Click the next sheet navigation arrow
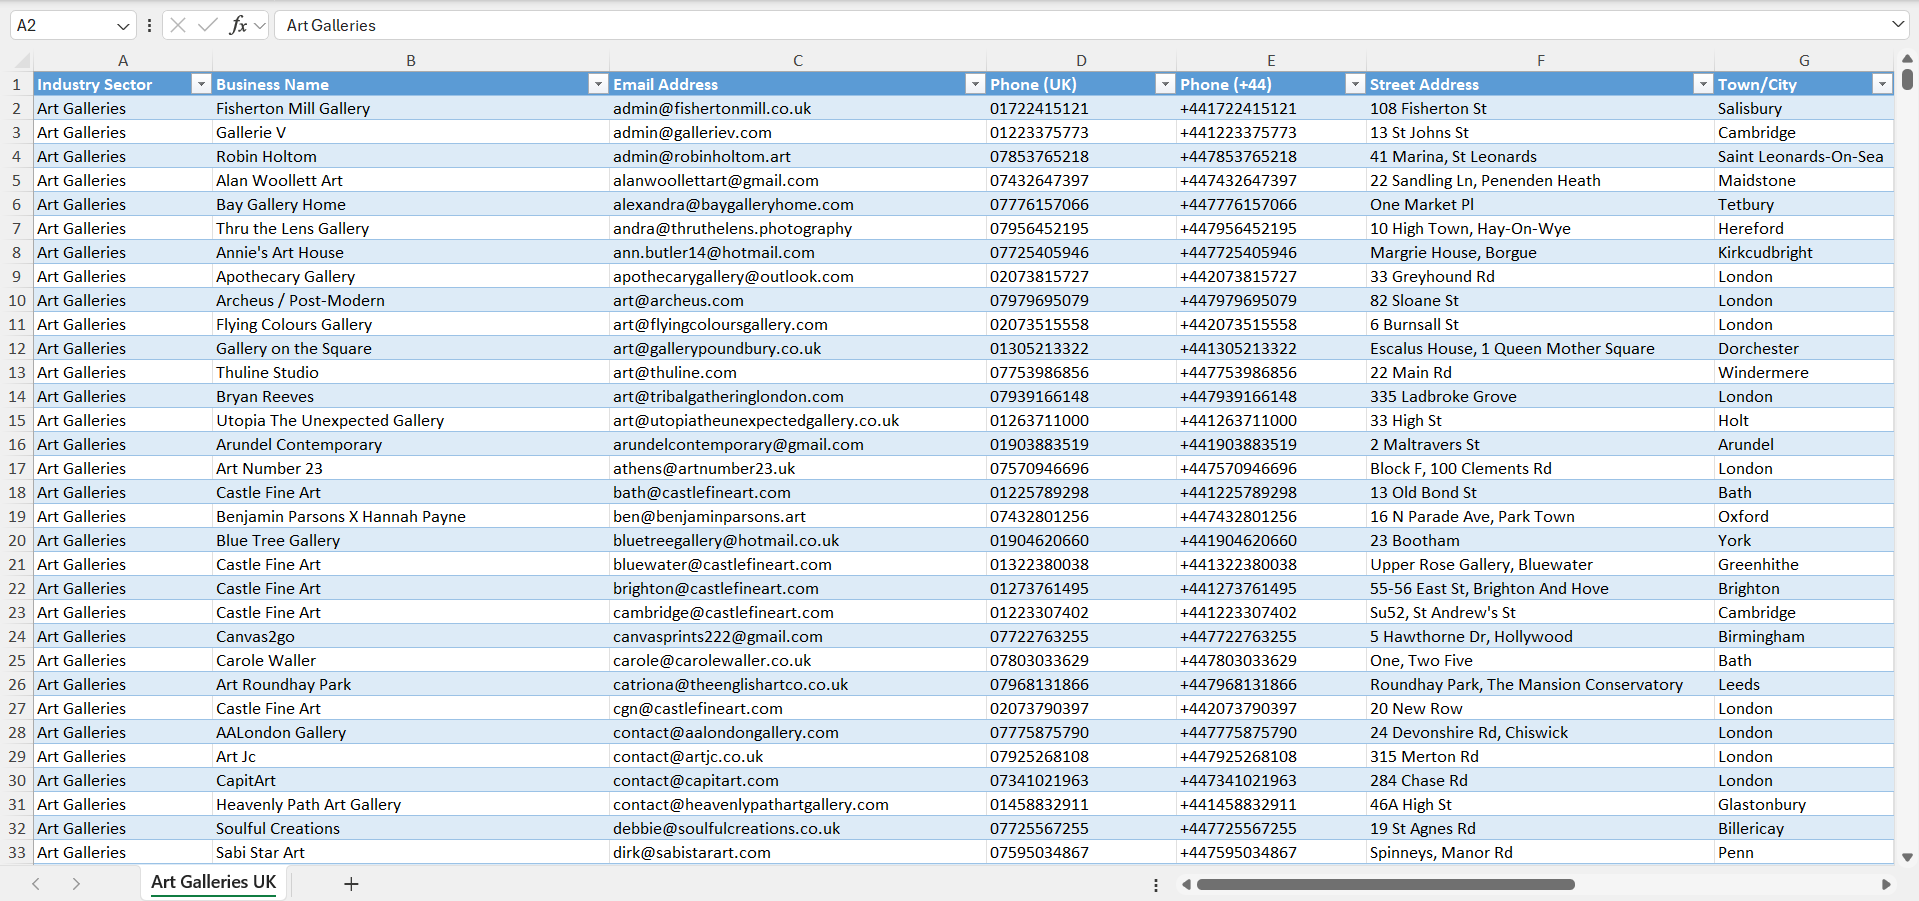 [x=76, y=884]
